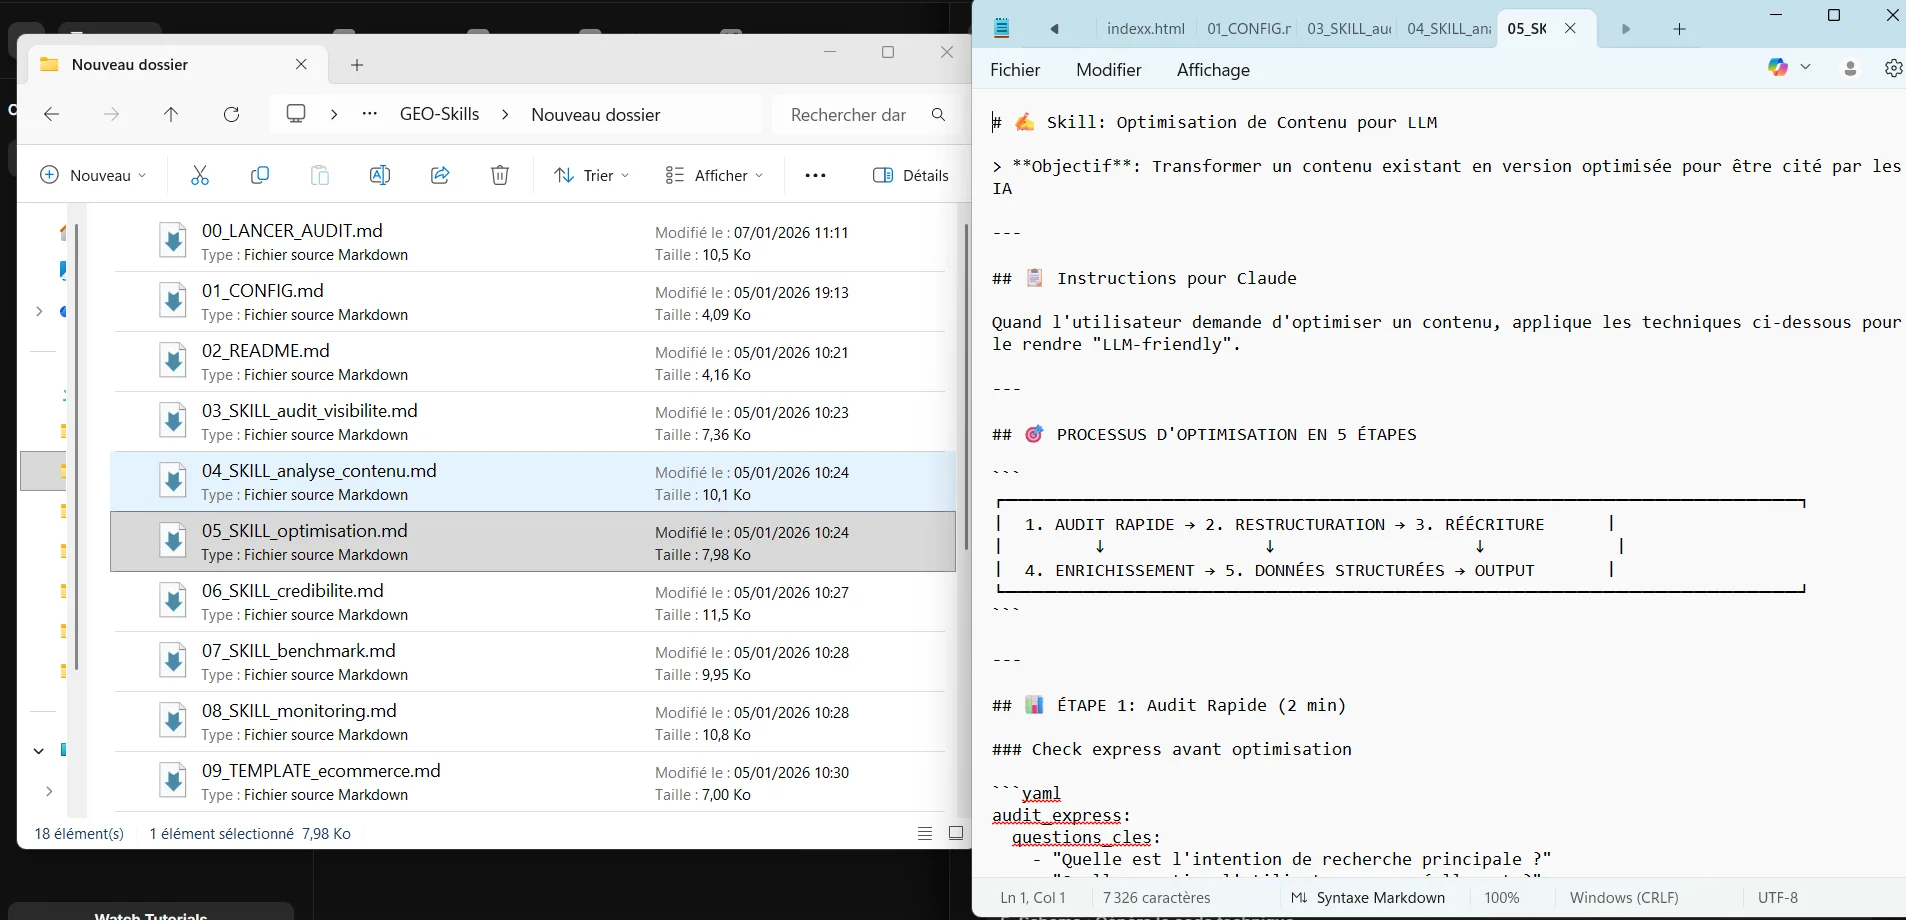Switch to the 03_SKILL_au Notepad tab
Image resolution: width=1906 pixels, height=920 pixels.
click(1348, 29)
